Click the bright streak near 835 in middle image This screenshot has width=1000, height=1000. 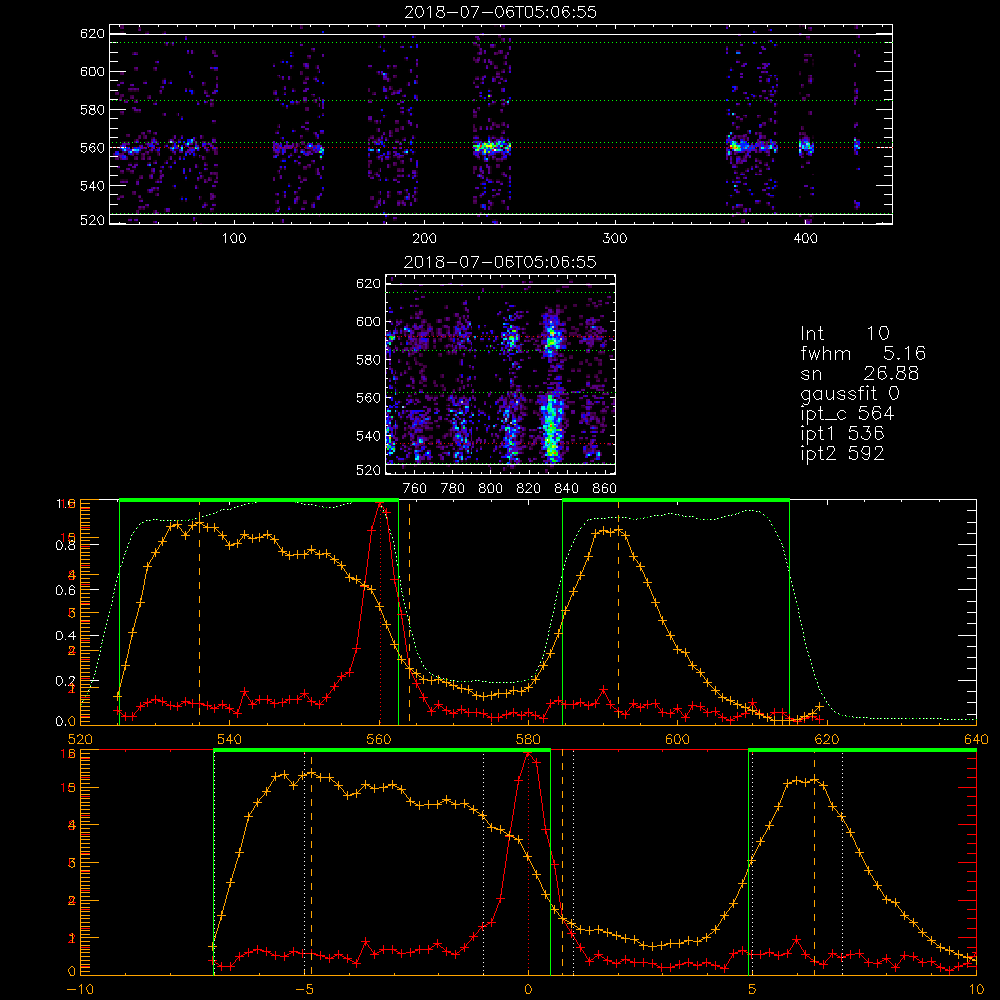[551, 427]
